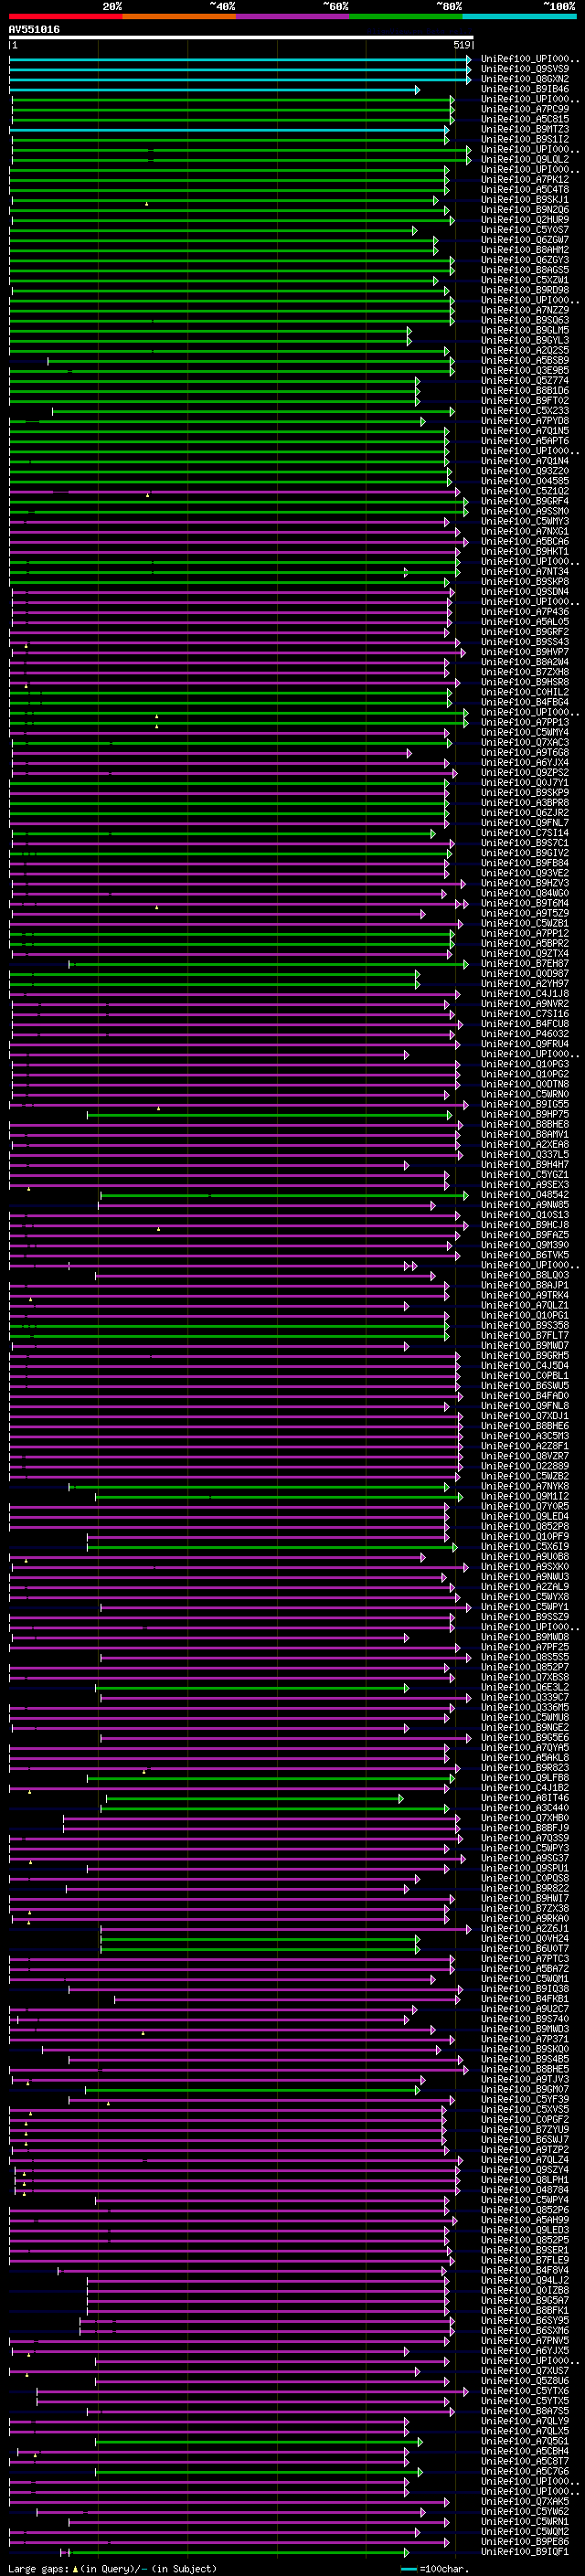Click hit label UniRef100_A7NZZ9
Screen dimensions: 585x2576
click(x=525, y=310)
